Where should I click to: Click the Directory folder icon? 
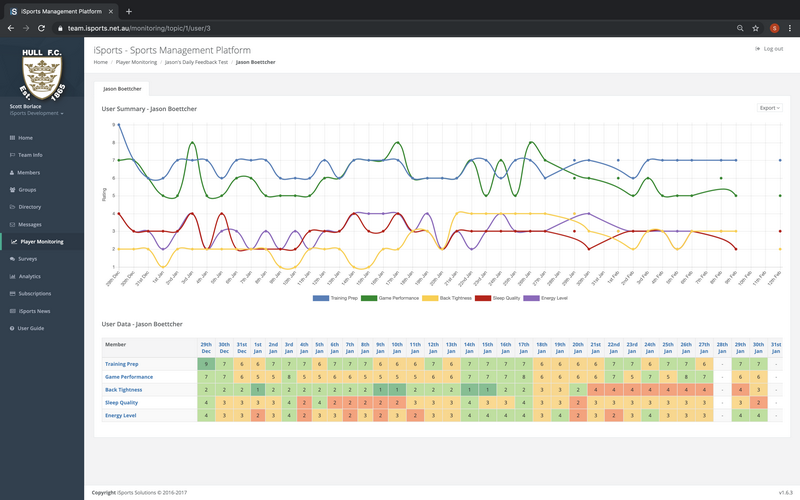12,207
